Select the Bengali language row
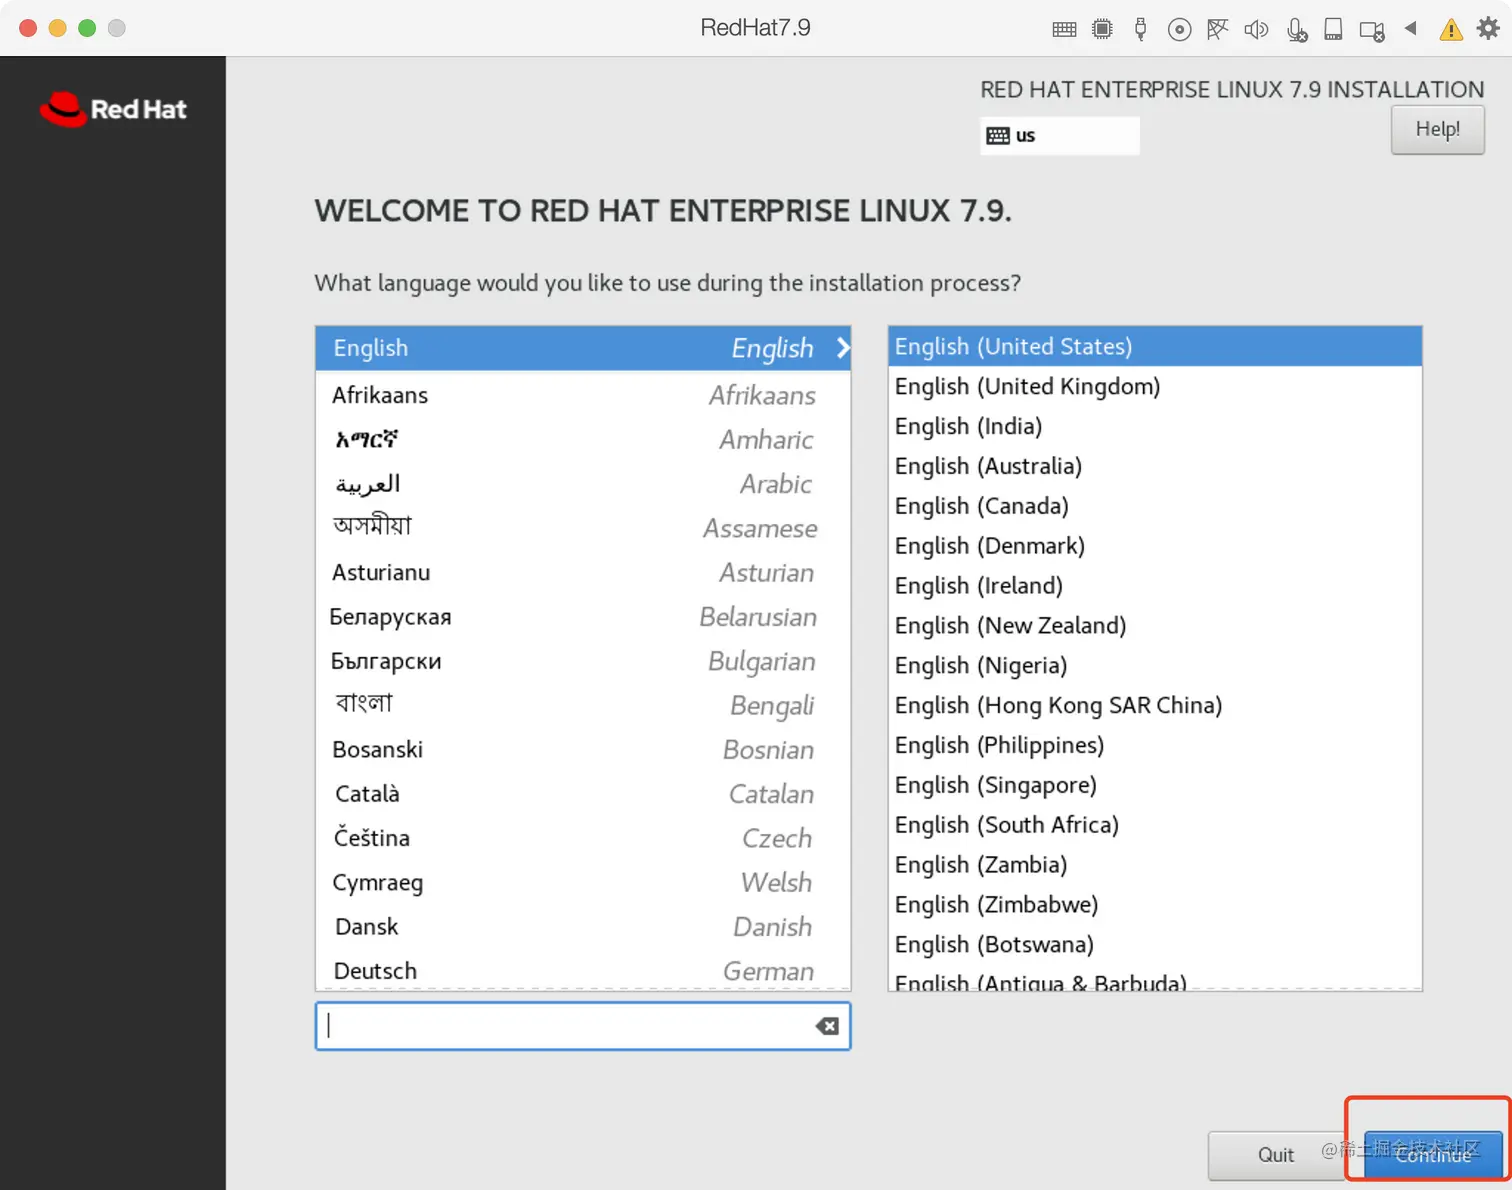Viewport: 1512px width, 1190px height. pyautogui.click(x=583, y=705)
